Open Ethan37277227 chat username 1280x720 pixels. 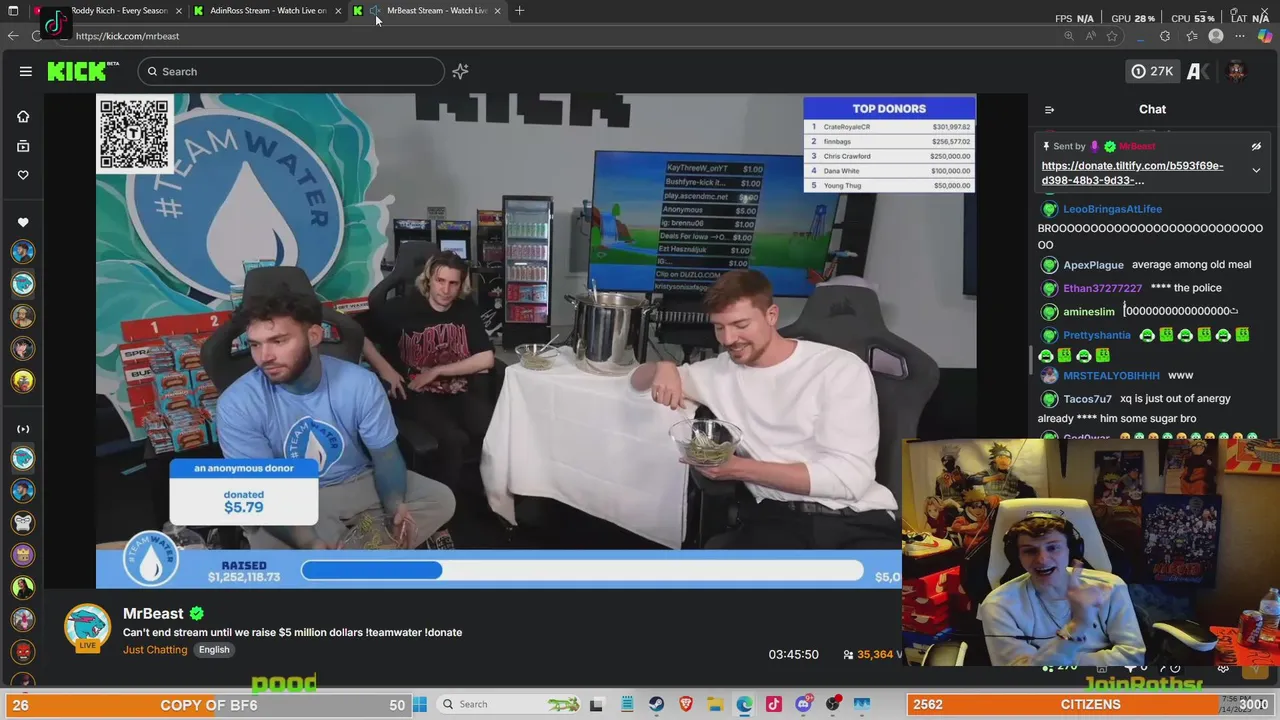coord(1102,288)
